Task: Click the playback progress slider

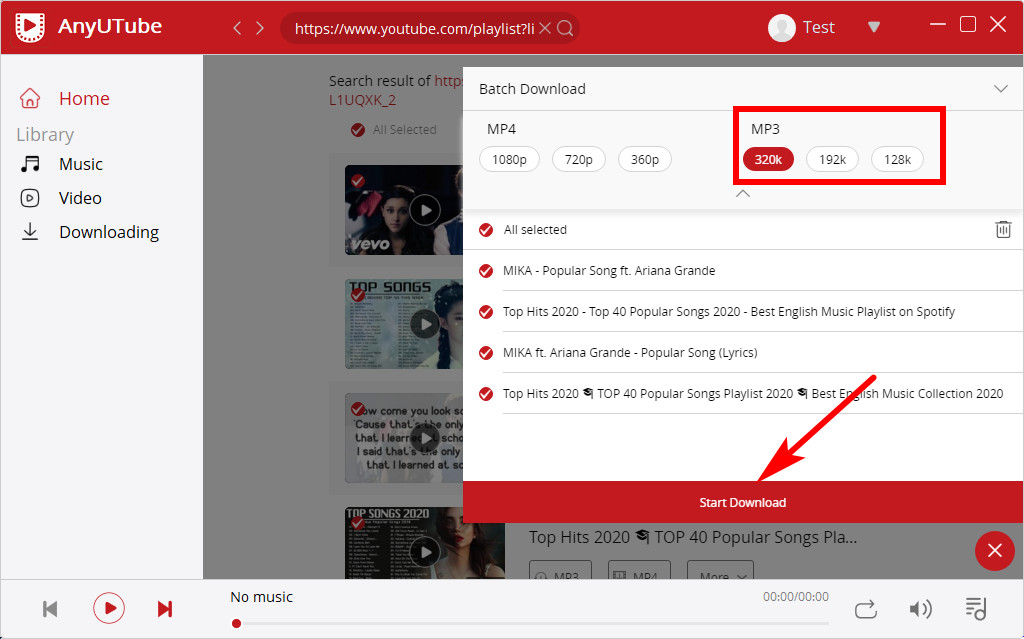Action: coord(530,623)
